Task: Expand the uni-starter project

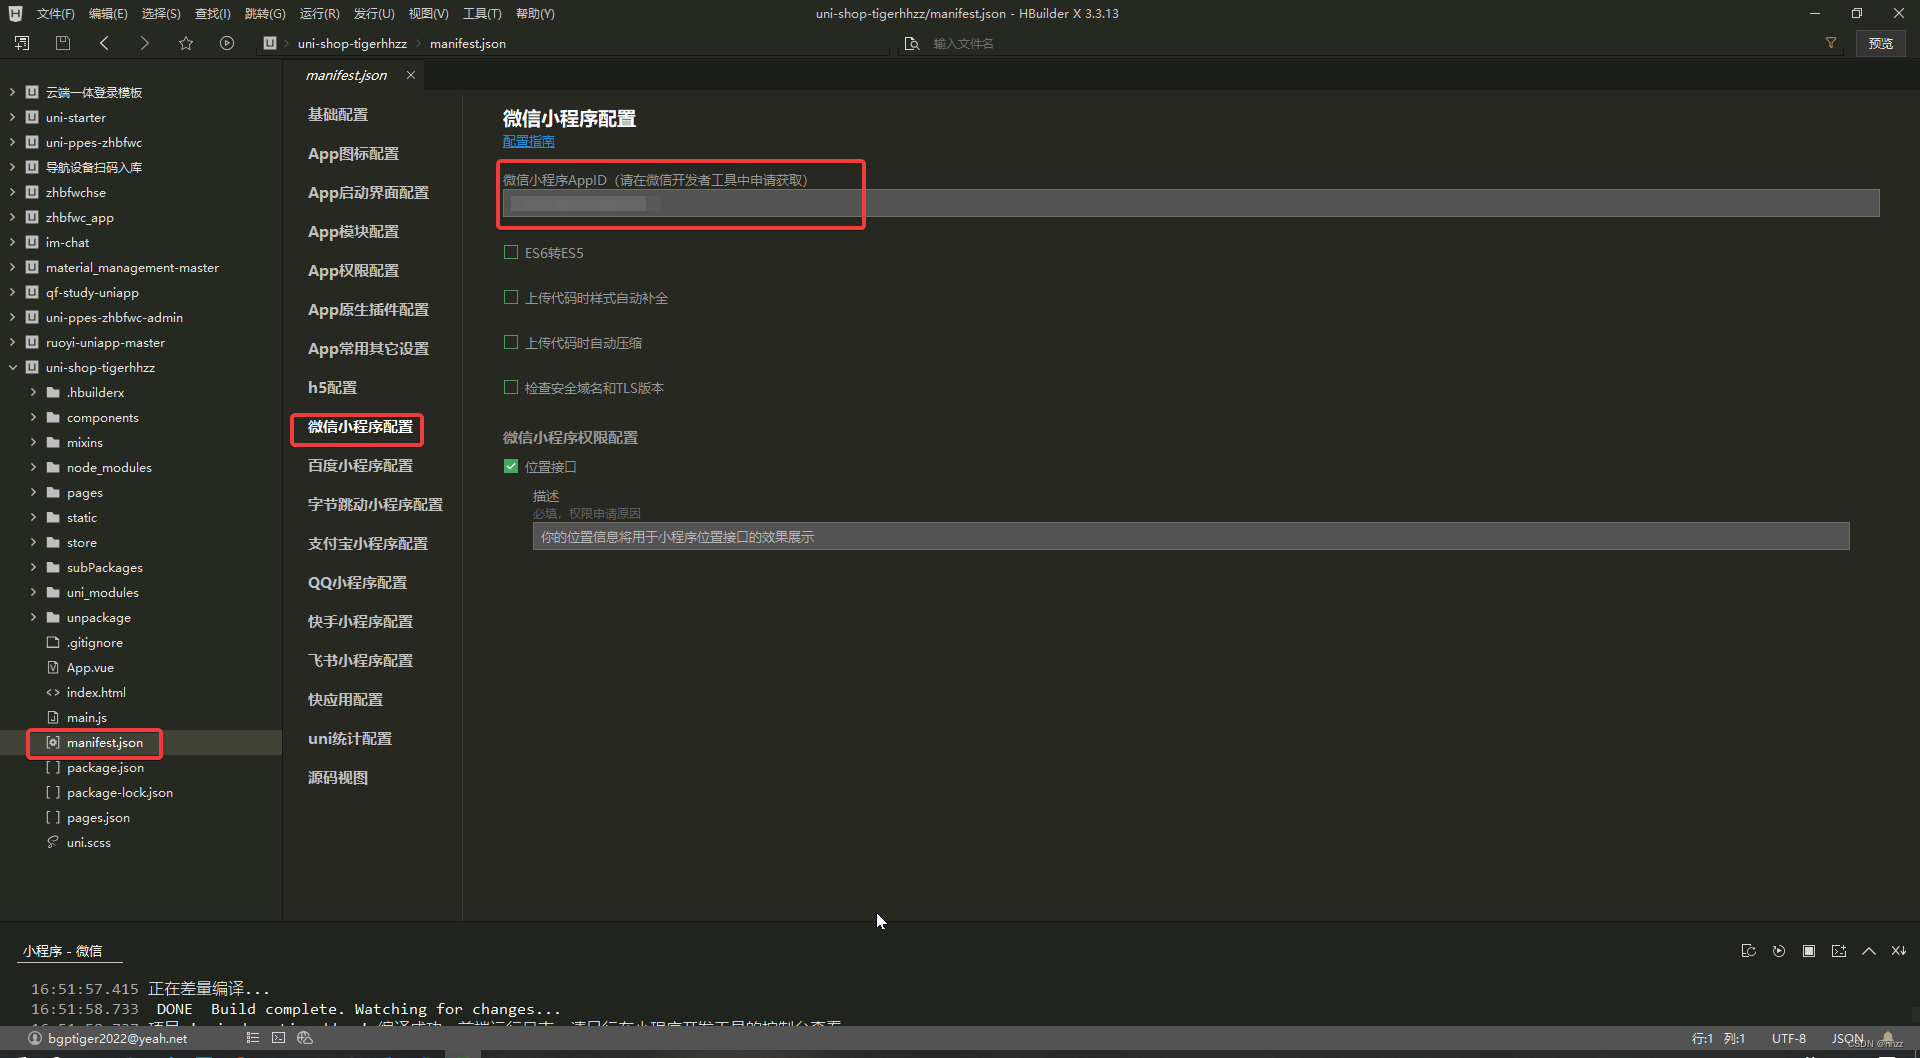Action: click(12, 117)
